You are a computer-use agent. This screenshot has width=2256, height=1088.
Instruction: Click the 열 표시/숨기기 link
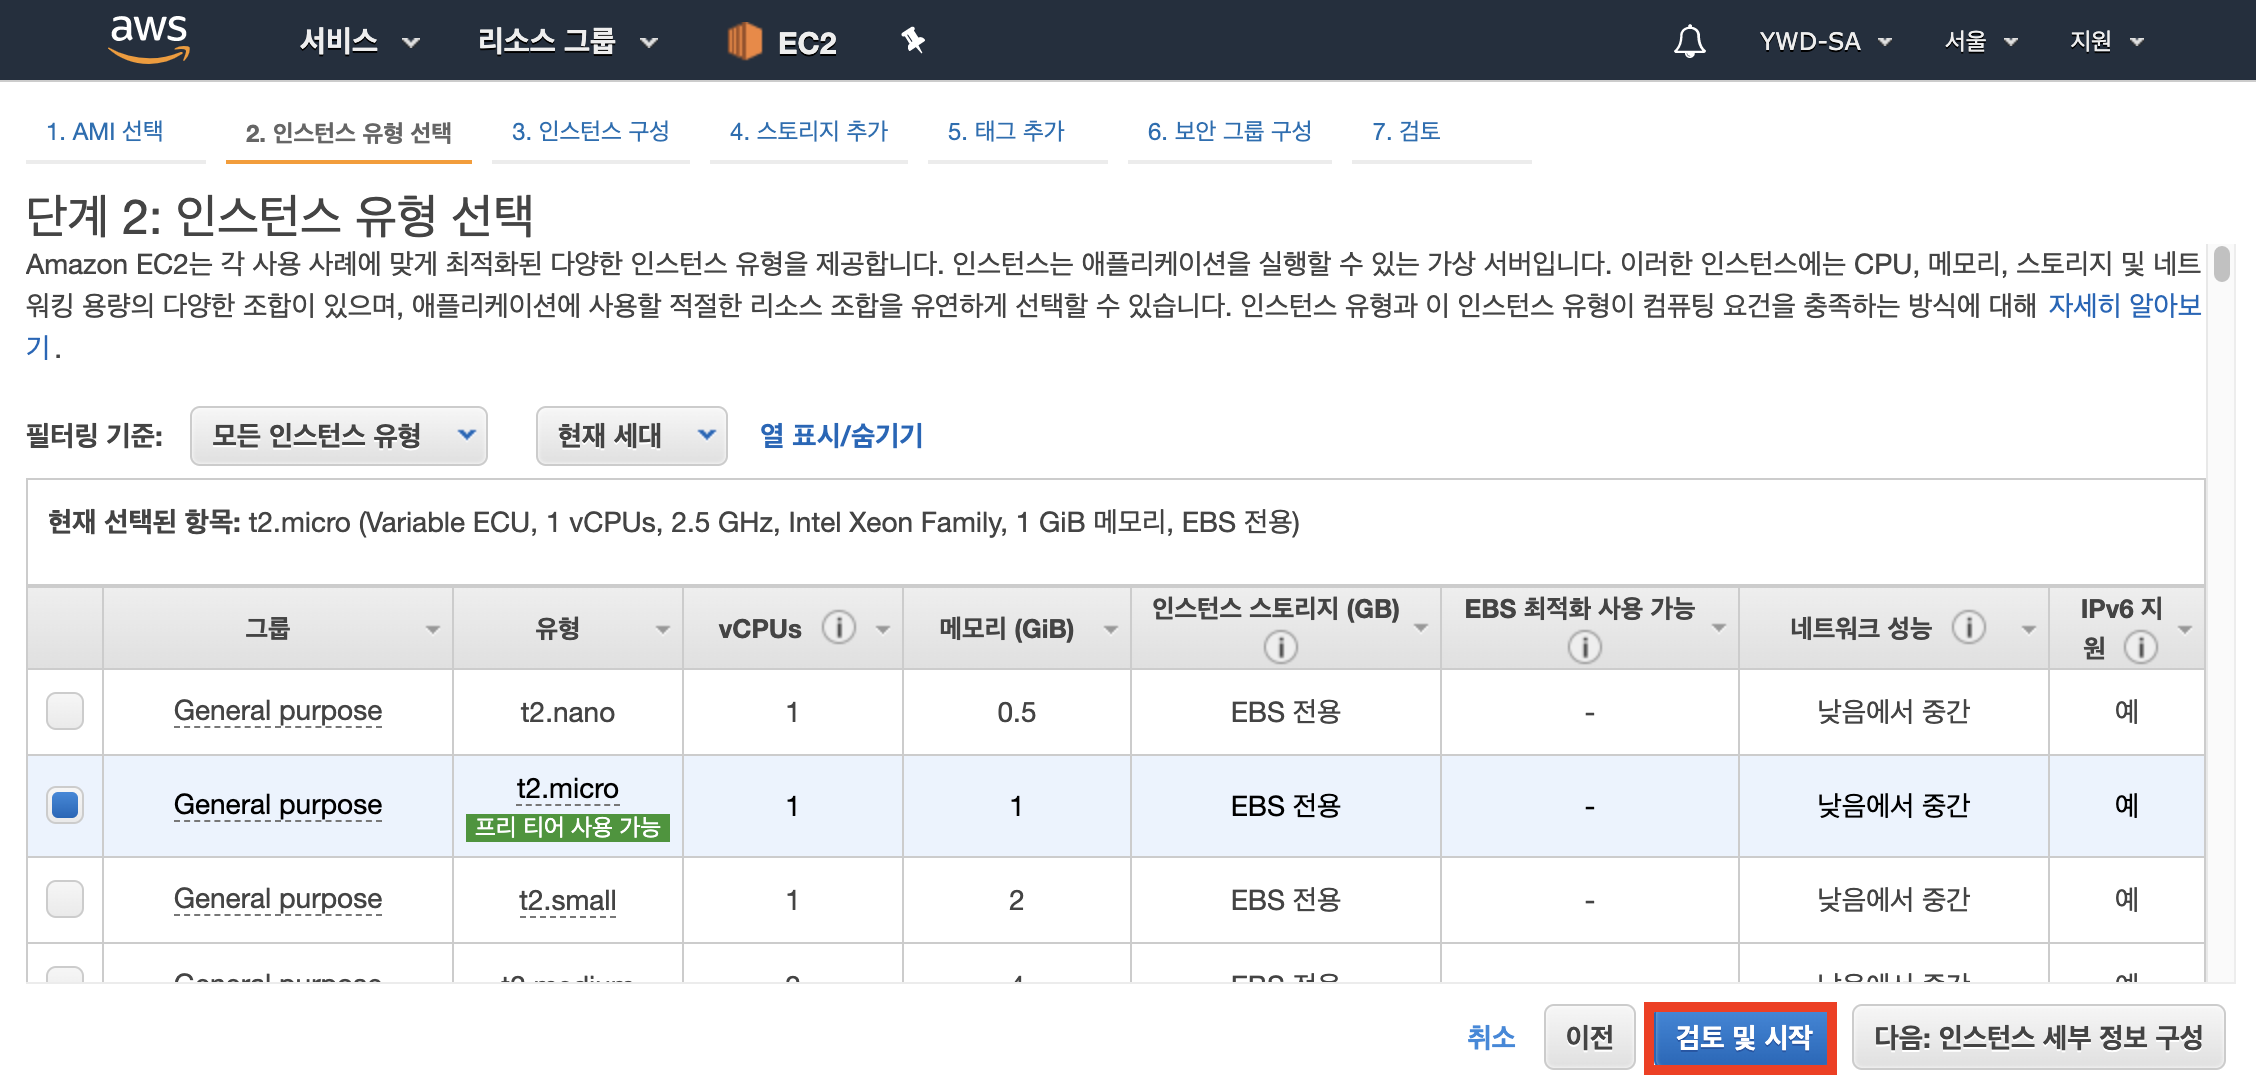[841, 435]
